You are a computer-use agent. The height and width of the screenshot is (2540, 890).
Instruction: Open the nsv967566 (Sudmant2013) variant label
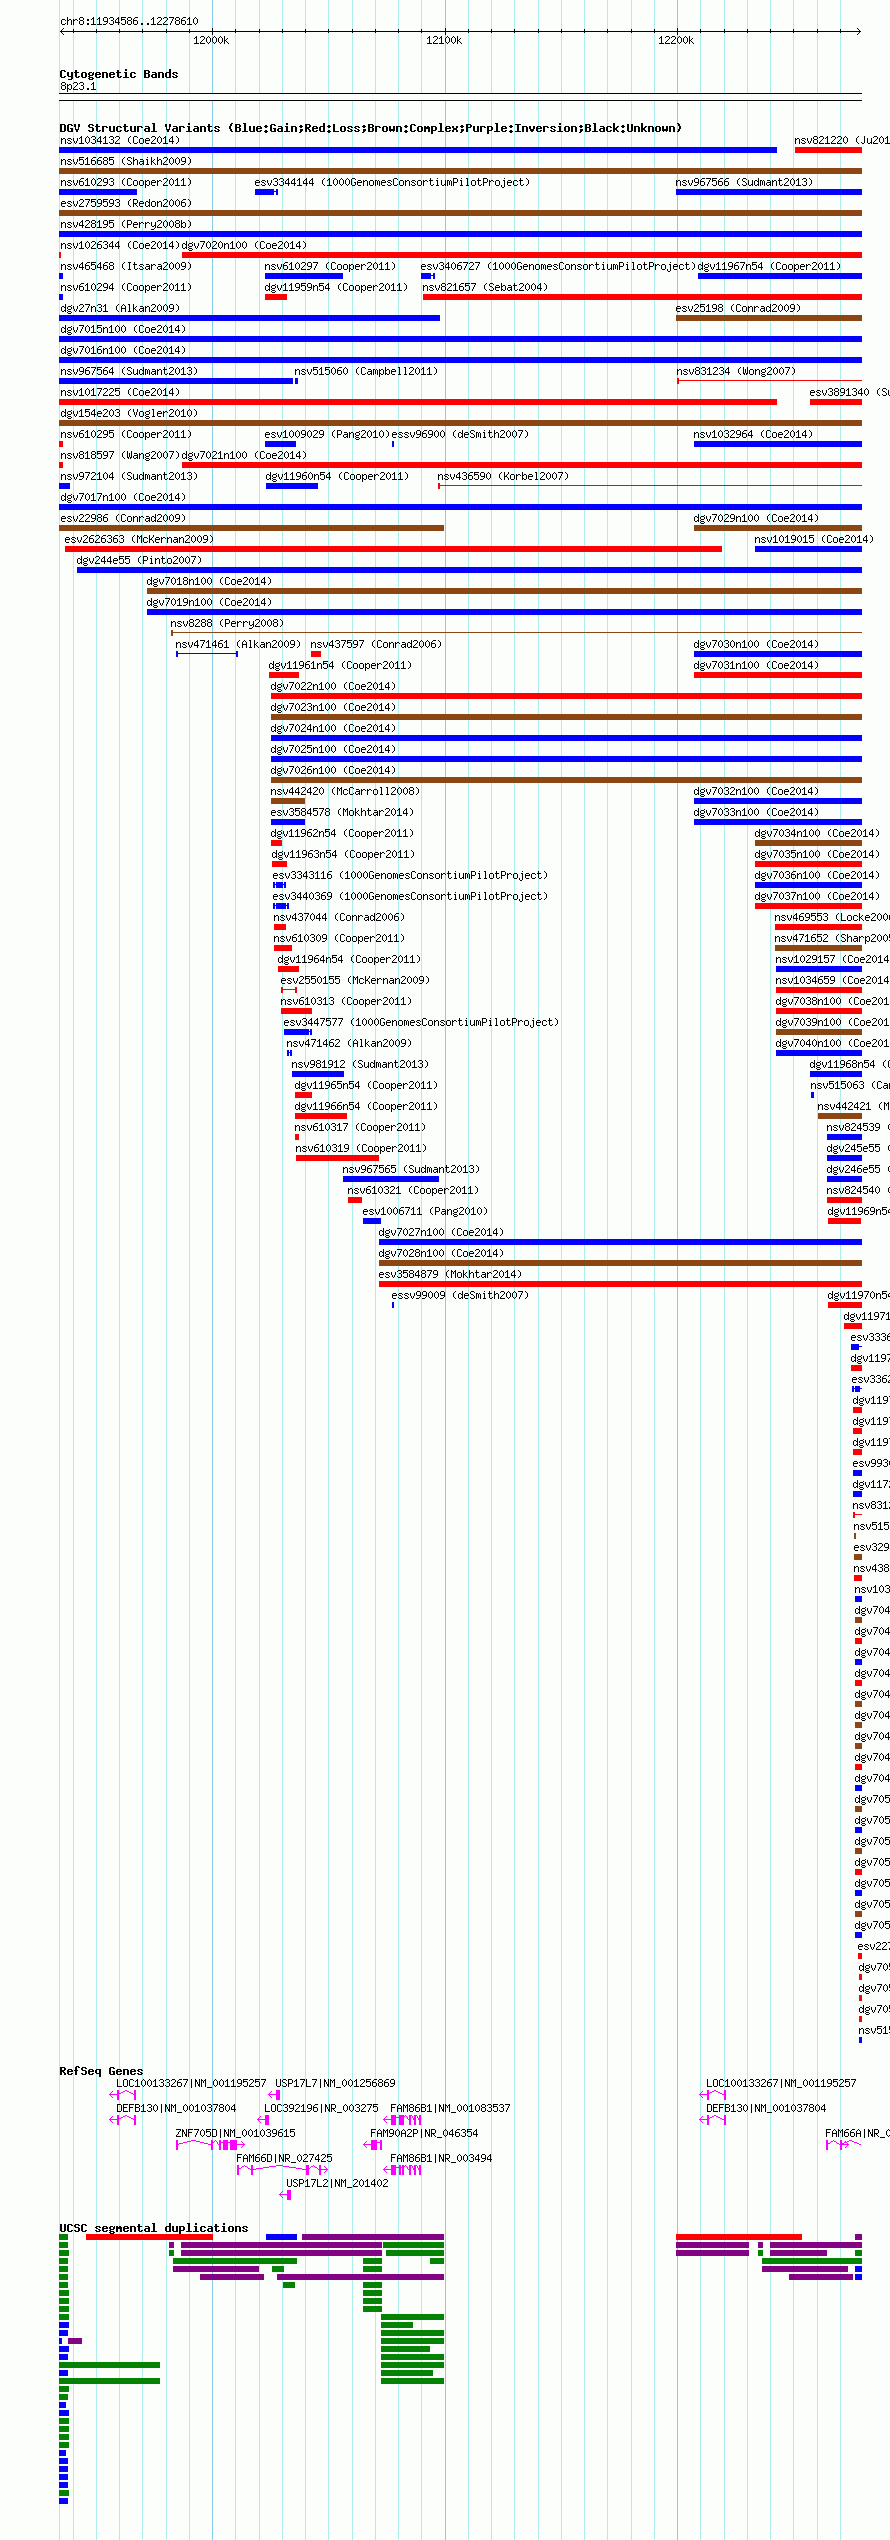[745, 182]
